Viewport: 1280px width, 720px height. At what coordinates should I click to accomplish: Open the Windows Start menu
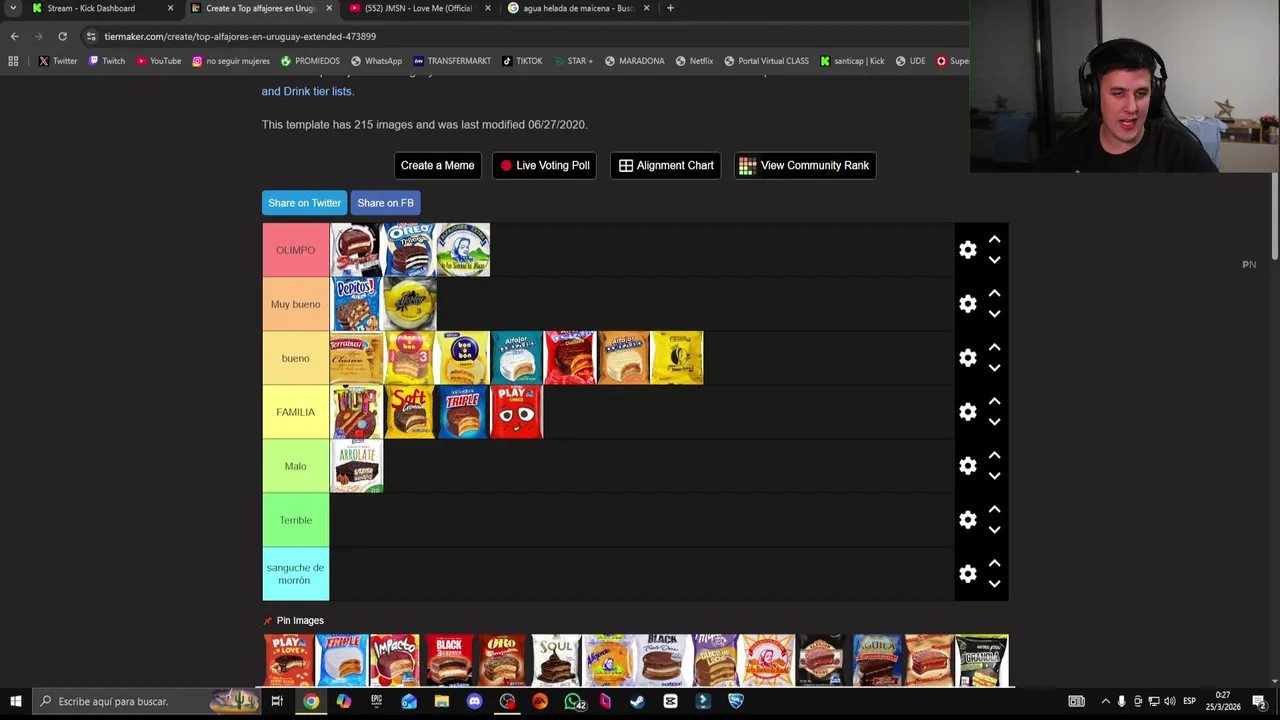[15, 701]
